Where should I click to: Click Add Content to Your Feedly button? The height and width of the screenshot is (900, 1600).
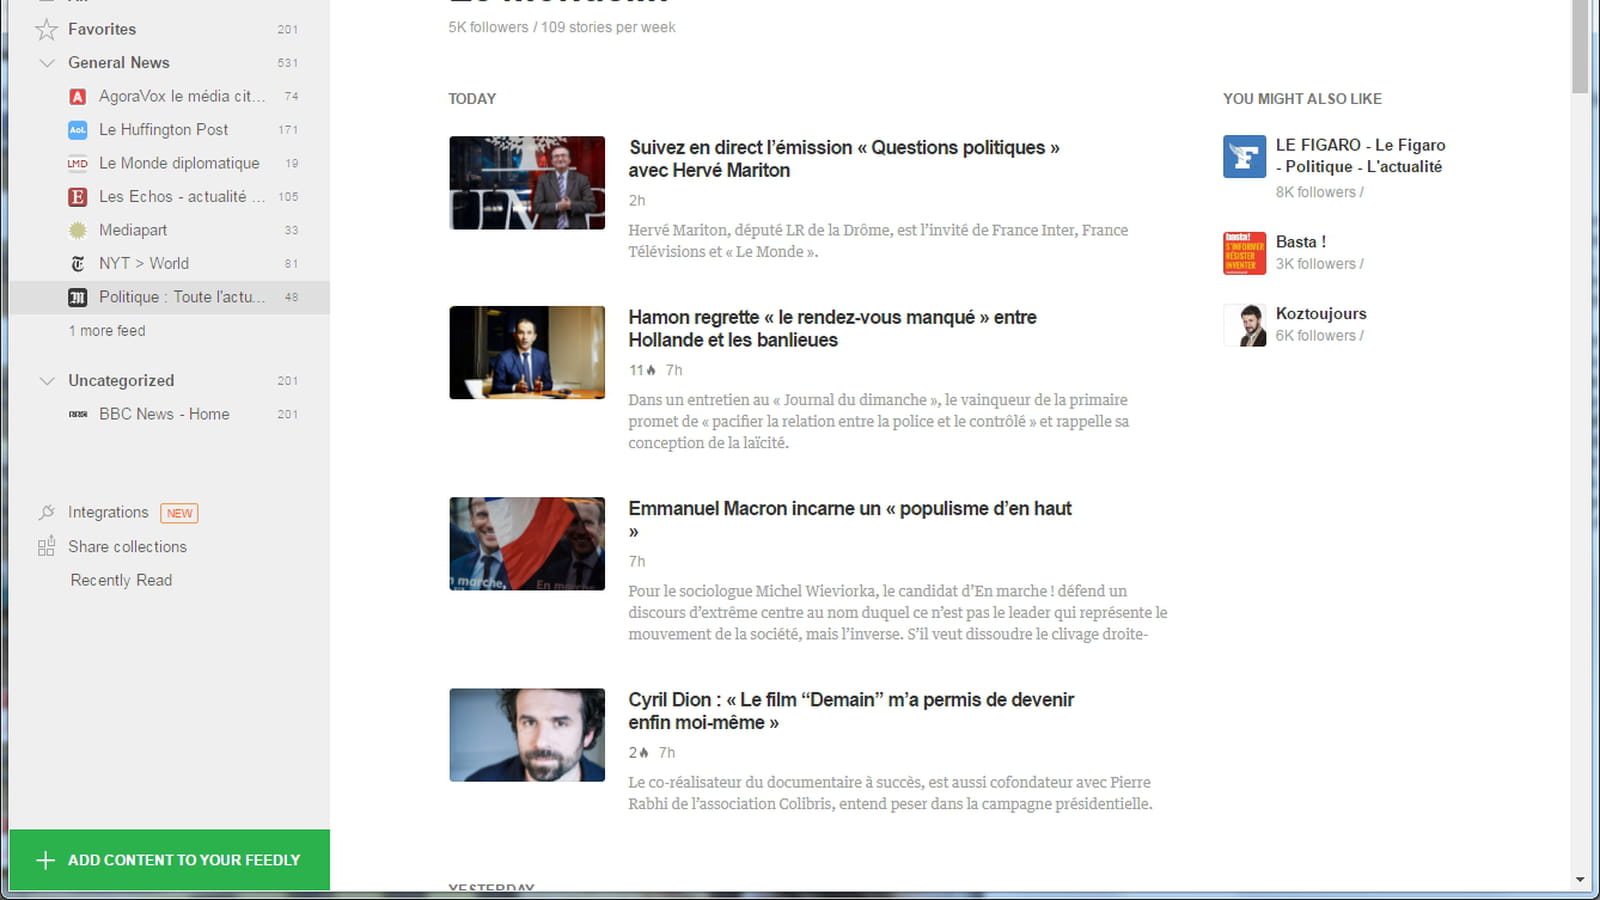[170, 860]
